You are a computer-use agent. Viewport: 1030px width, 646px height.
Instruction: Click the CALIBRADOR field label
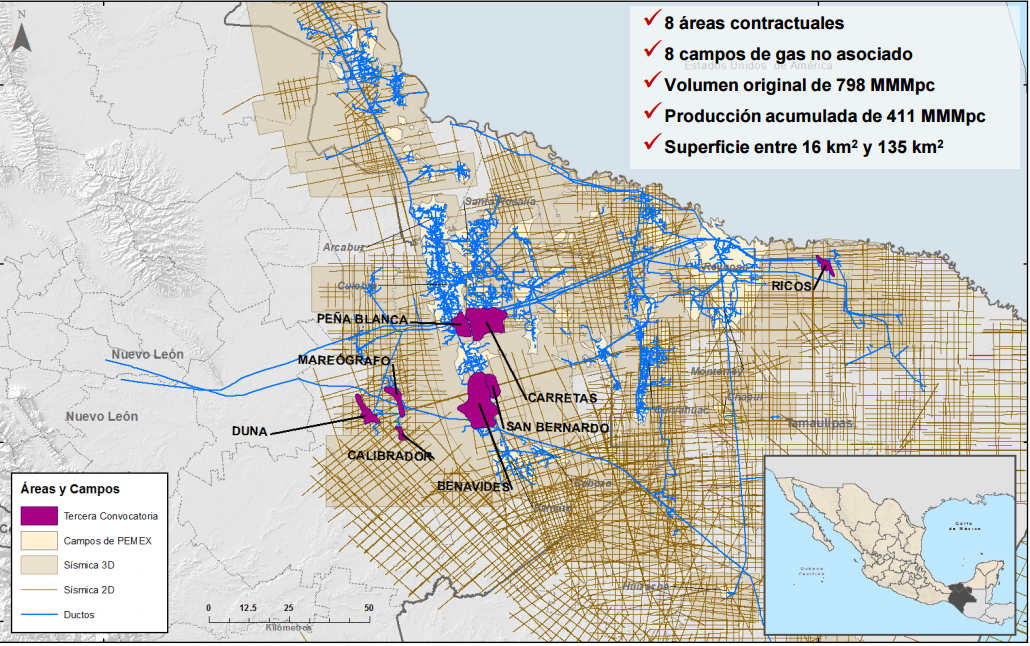pos(390,455)
